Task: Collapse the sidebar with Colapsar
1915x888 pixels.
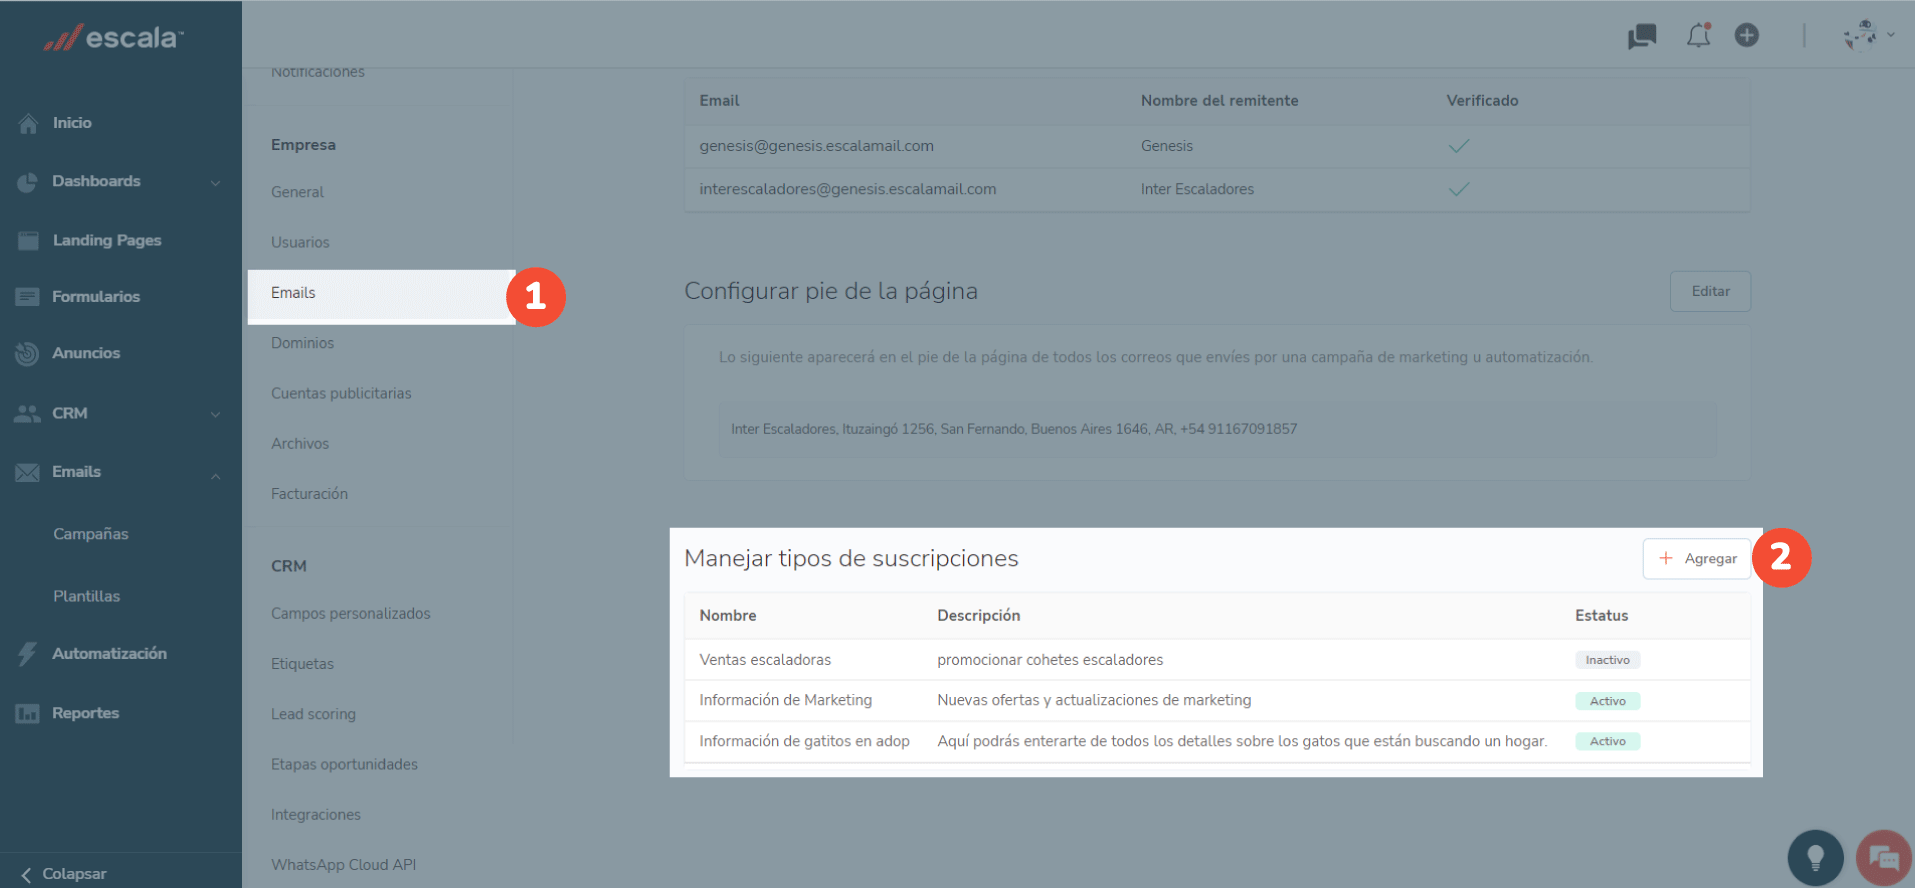Action: [64, 873]
